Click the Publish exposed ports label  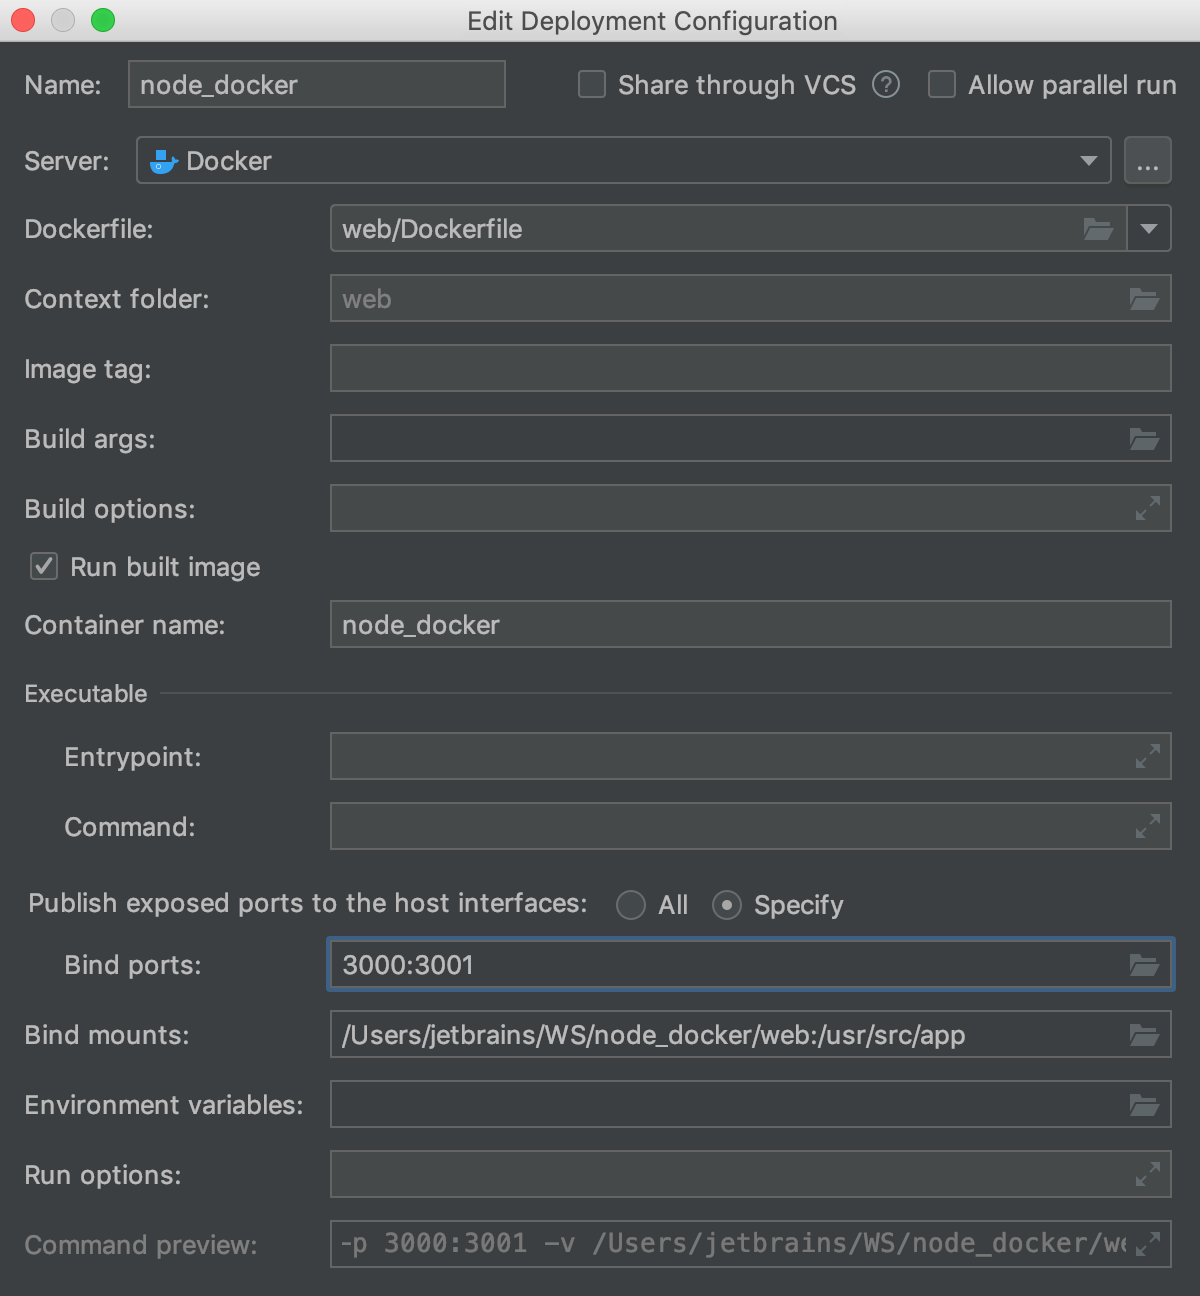(308, 903)
